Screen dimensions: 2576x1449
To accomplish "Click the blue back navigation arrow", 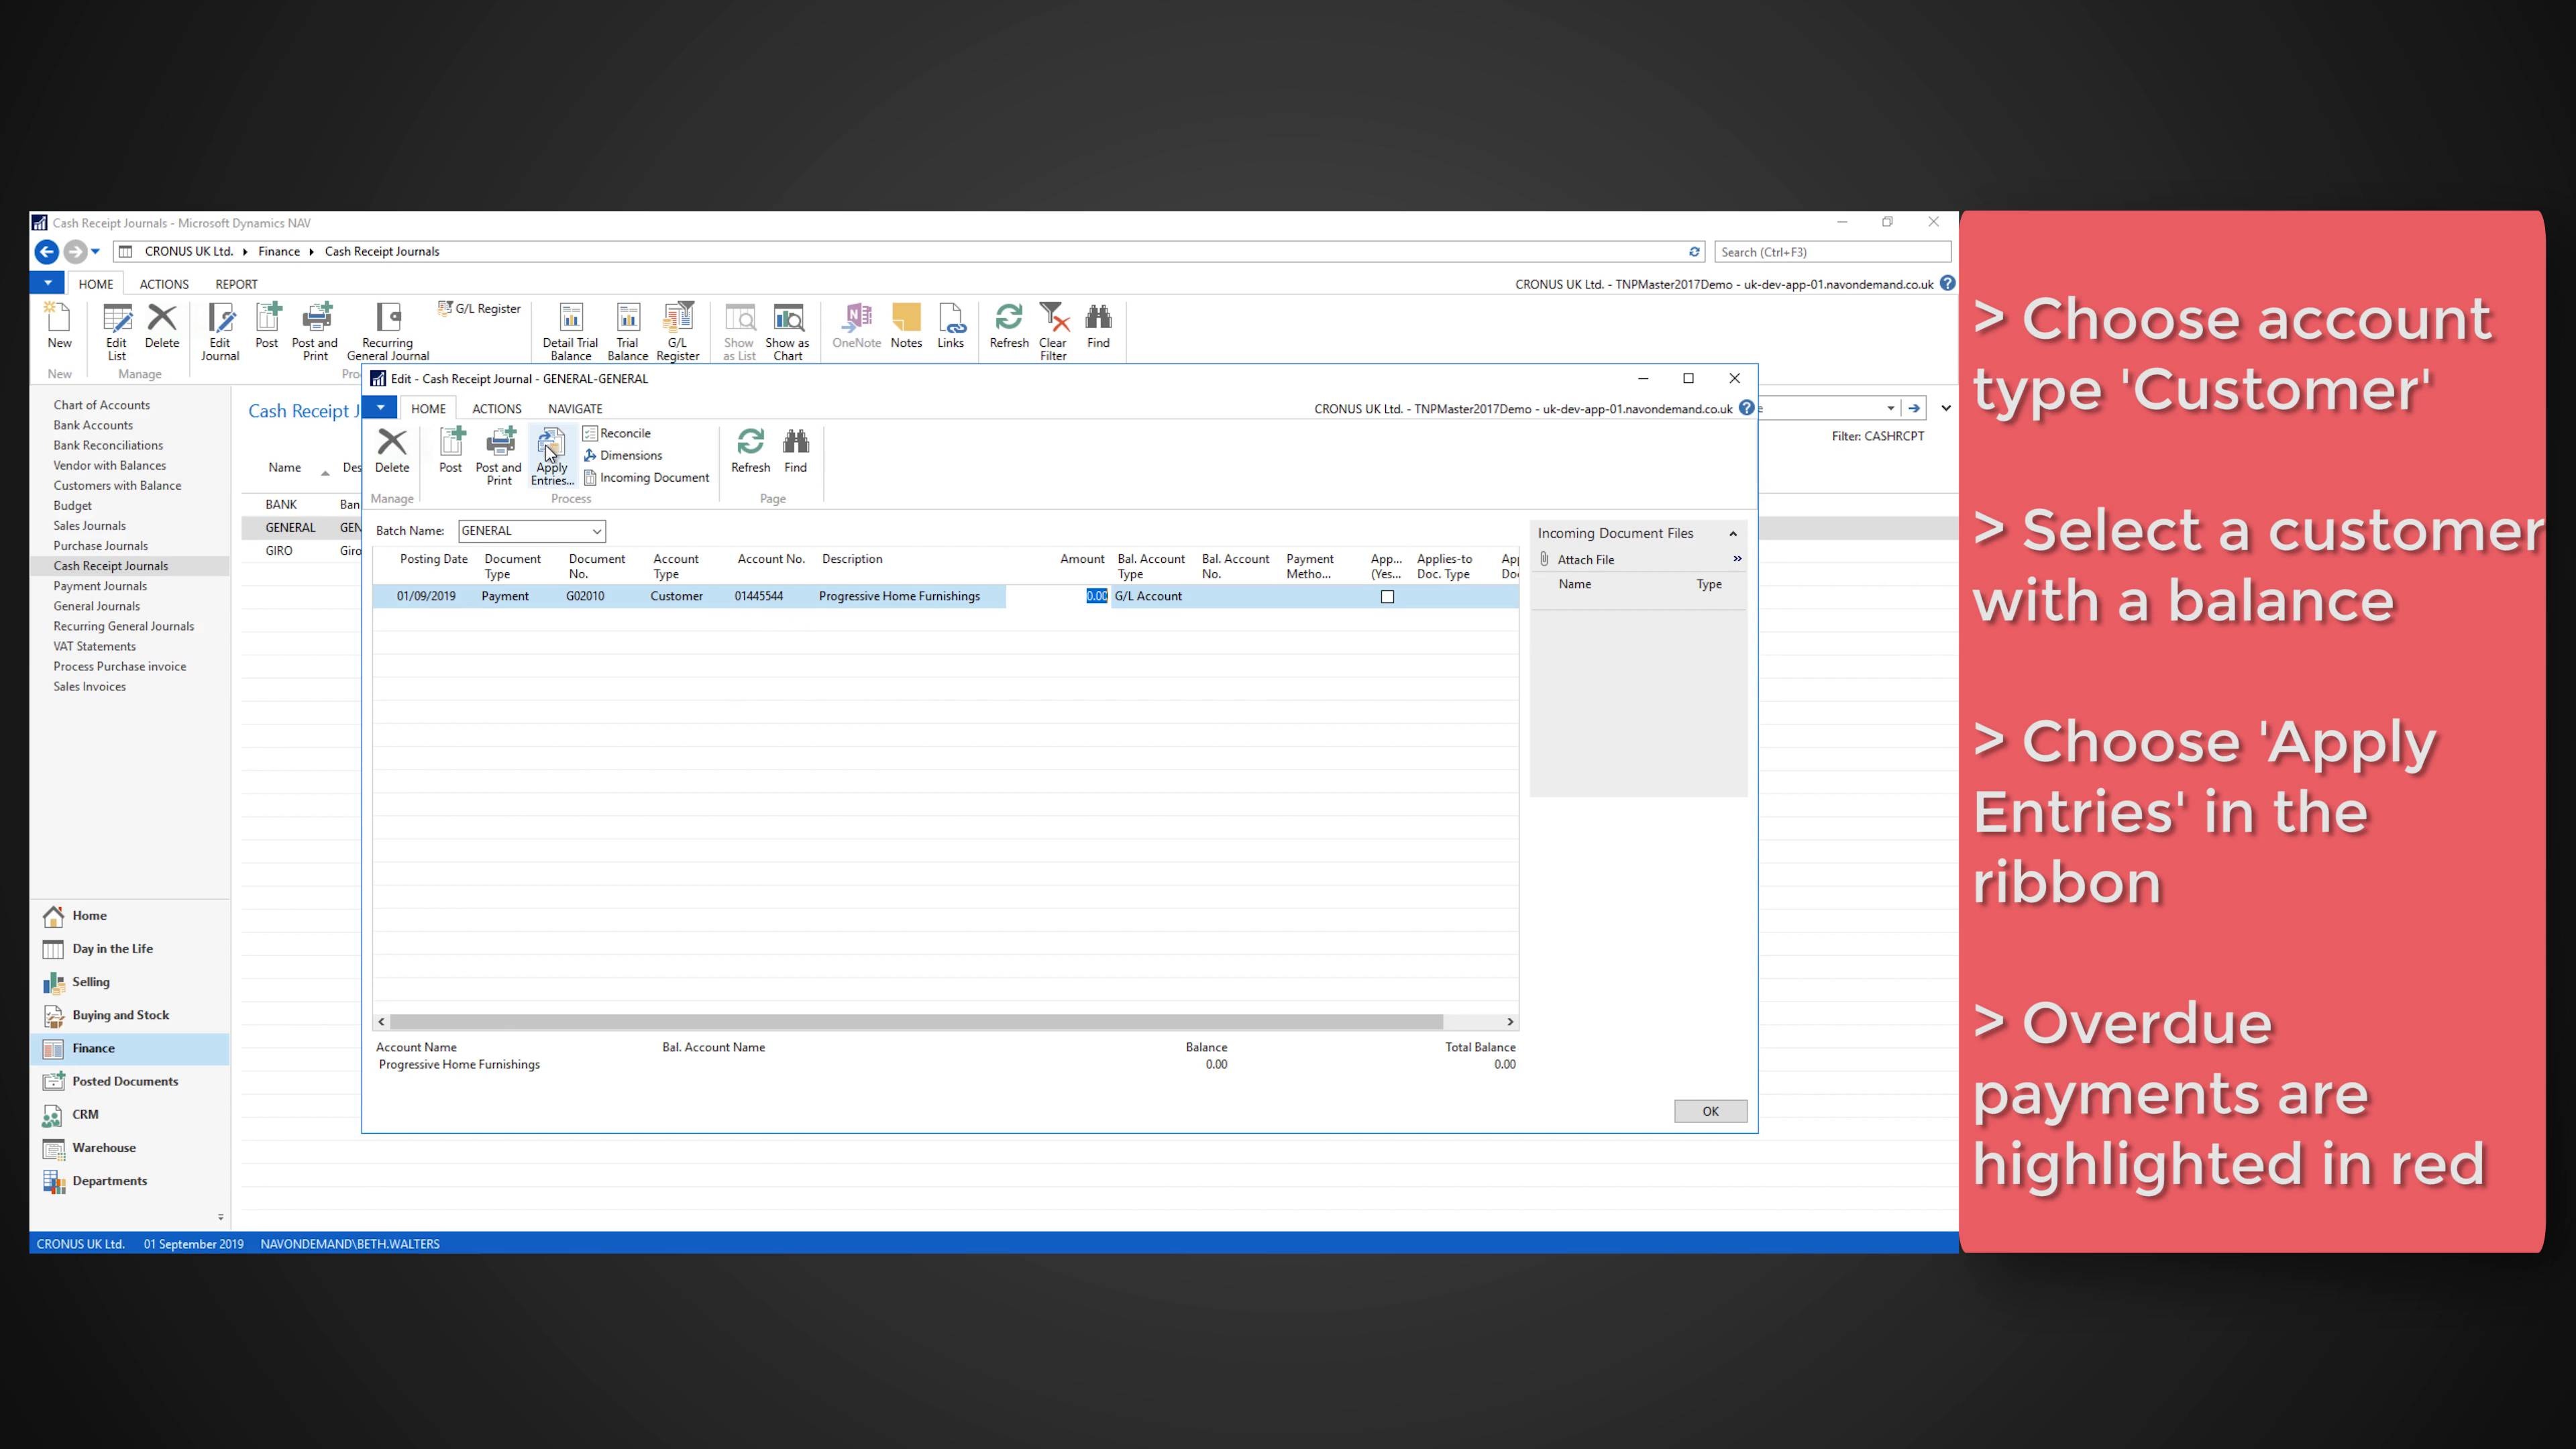I will point(46,252).
